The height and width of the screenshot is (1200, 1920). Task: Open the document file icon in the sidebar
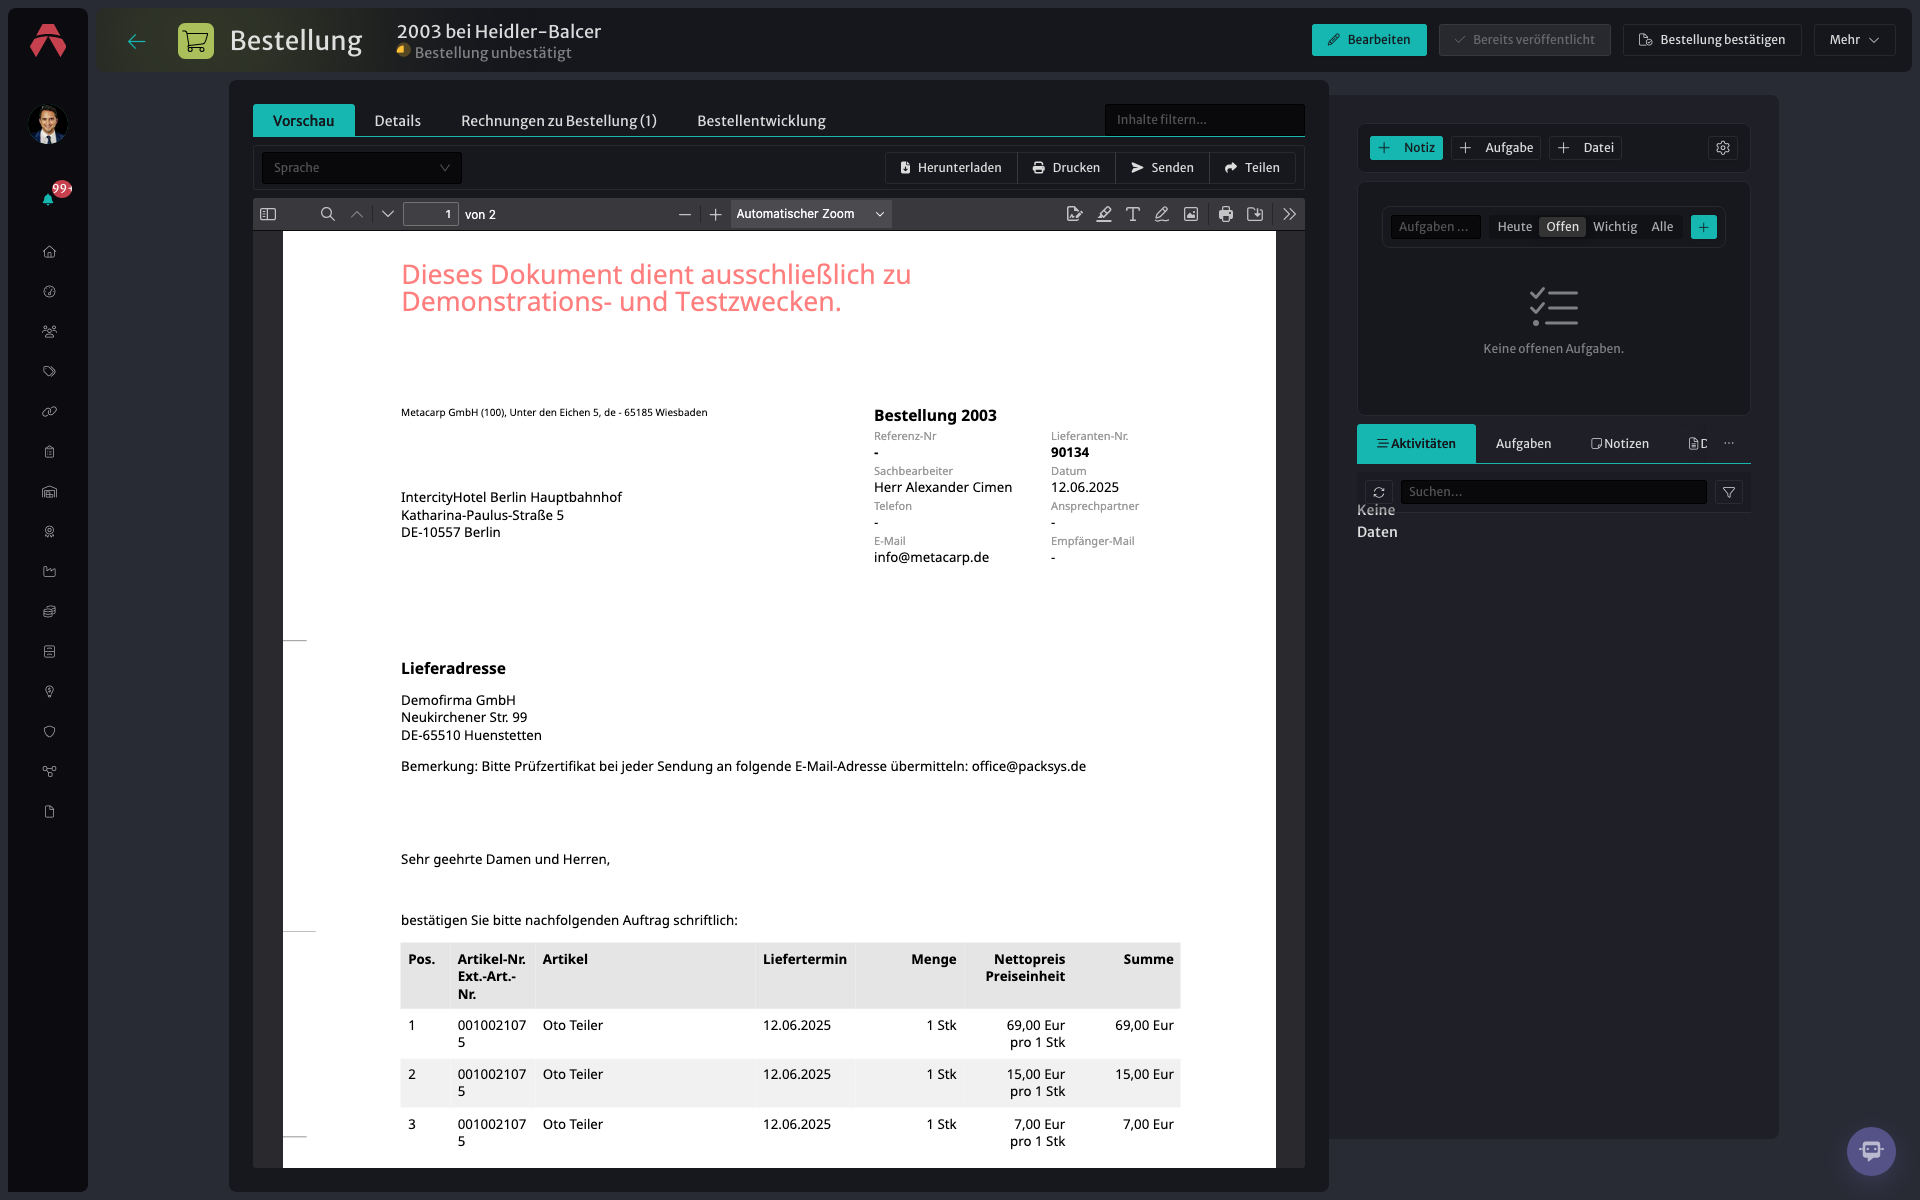tap(49, 812)
